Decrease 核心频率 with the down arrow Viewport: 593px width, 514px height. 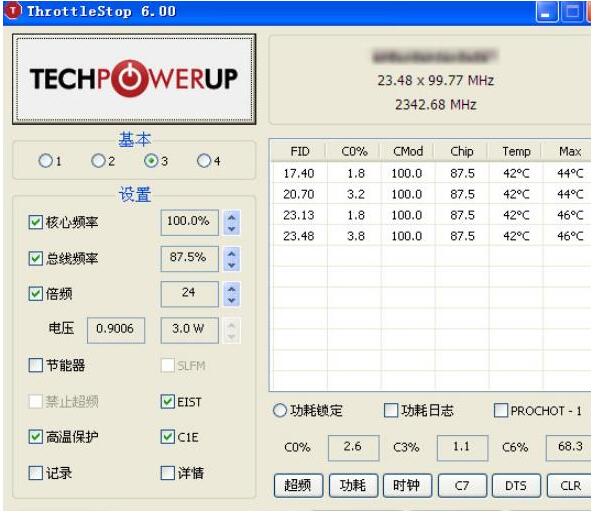[x=232, y=229]
